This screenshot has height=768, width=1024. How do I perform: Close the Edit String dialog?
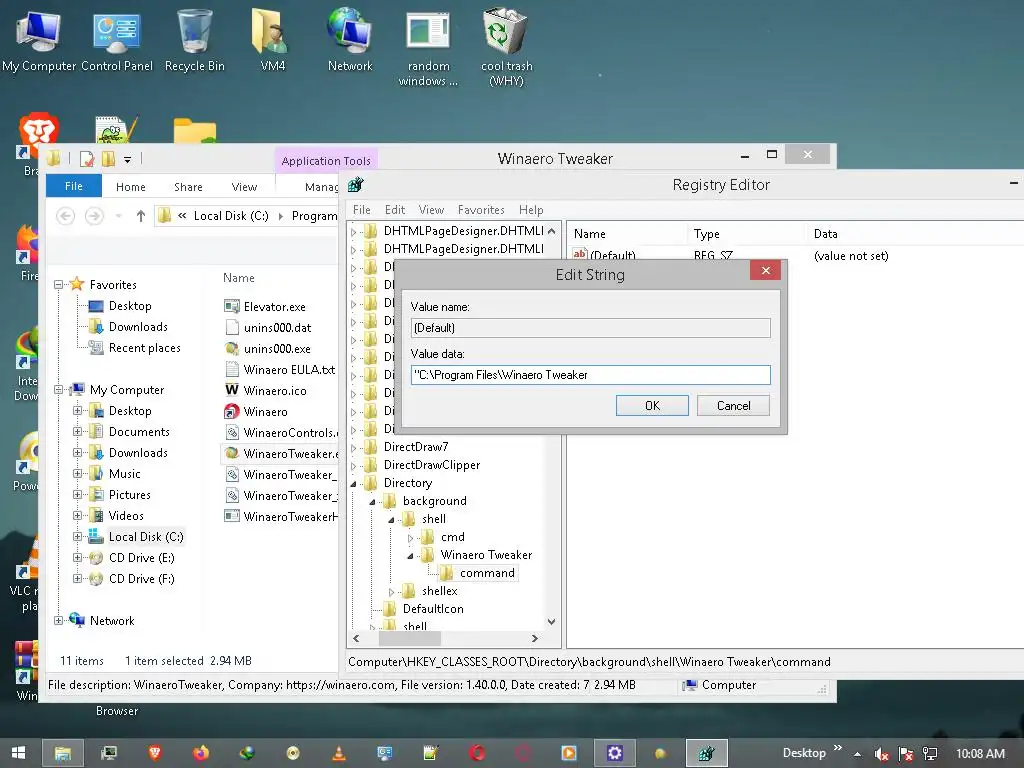tap(765, 270)
